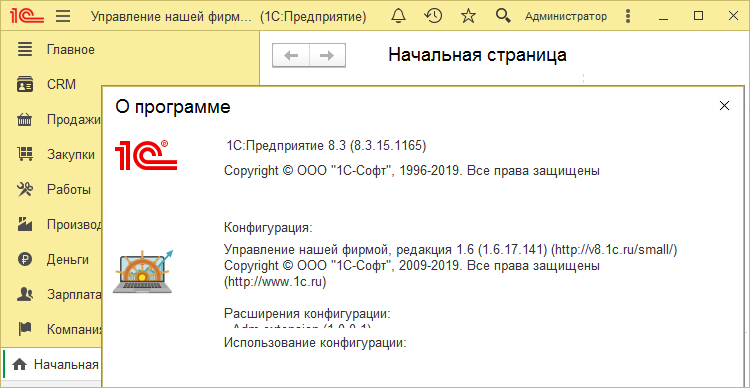Click the platform version 8.3.15.1165 text

[x=326, y=145]
